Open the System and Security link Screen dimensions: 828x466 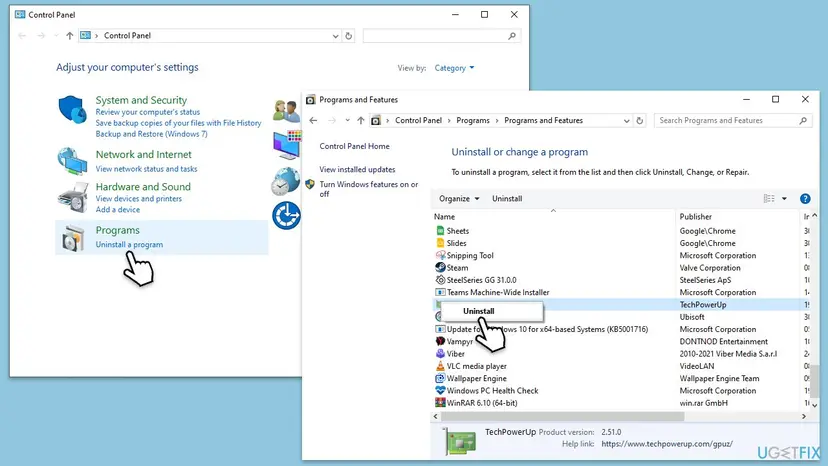141,100
